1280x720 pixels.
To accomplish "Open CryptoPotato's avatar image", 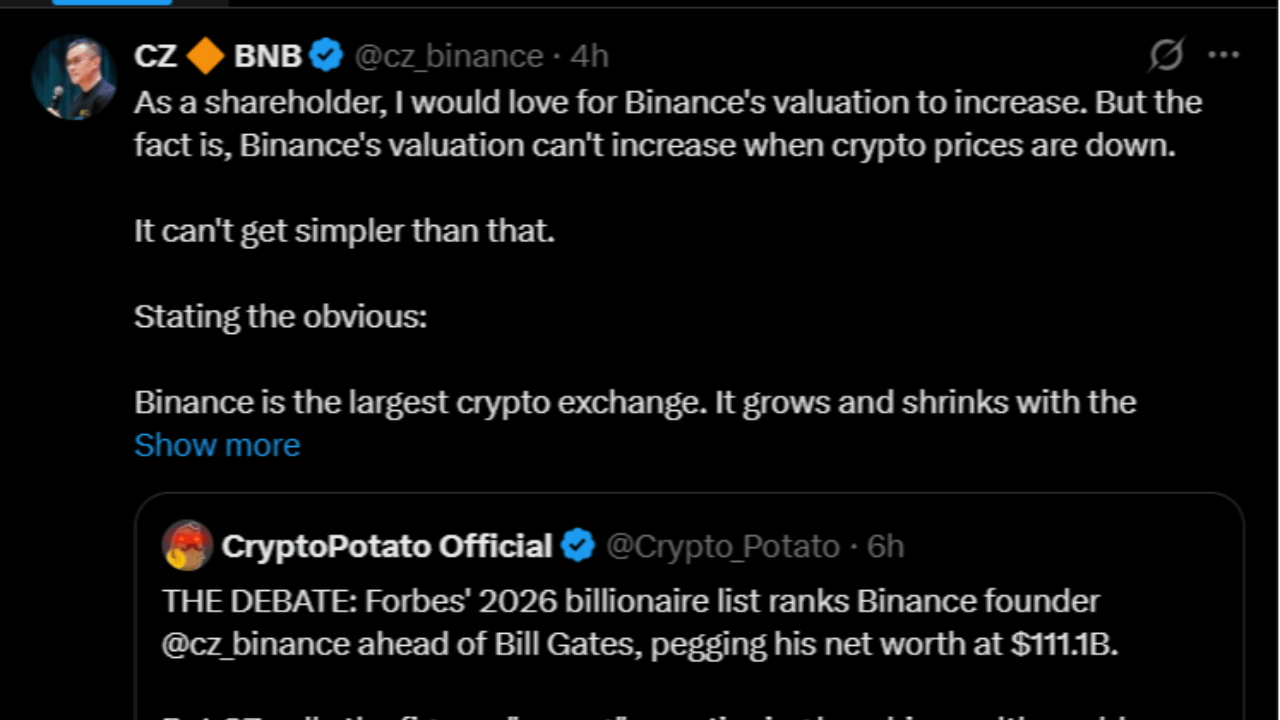I will click(x=187, y=546).
